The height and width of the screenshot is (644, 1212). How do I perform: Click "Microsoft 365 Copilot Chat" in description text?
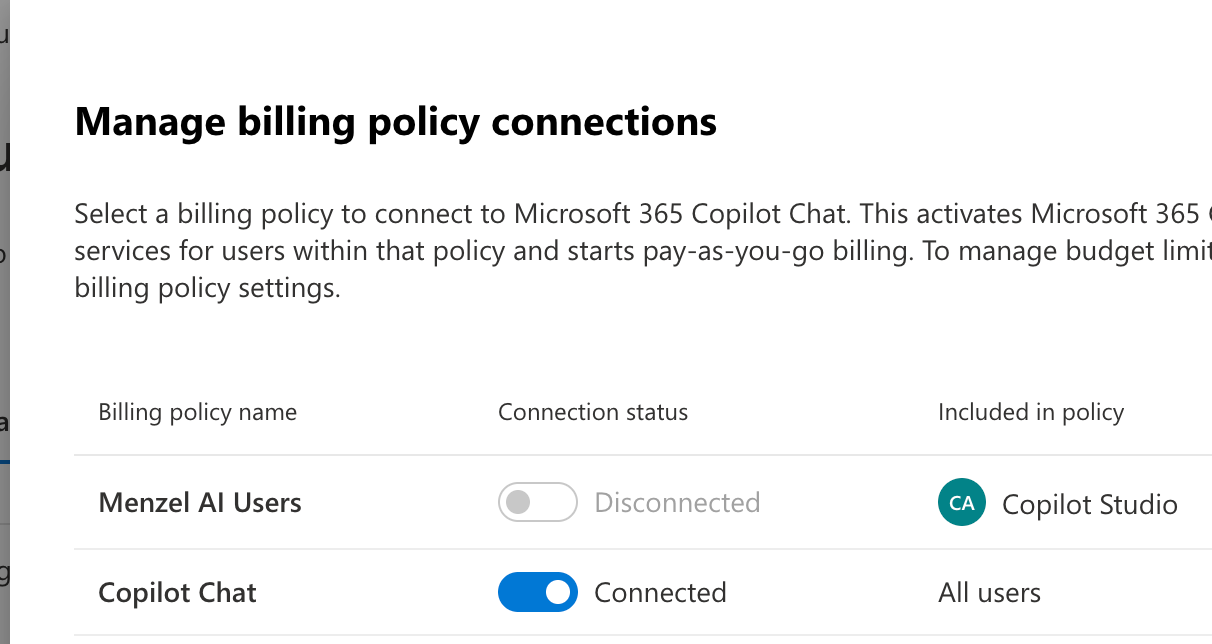click(x=682, y=214)
